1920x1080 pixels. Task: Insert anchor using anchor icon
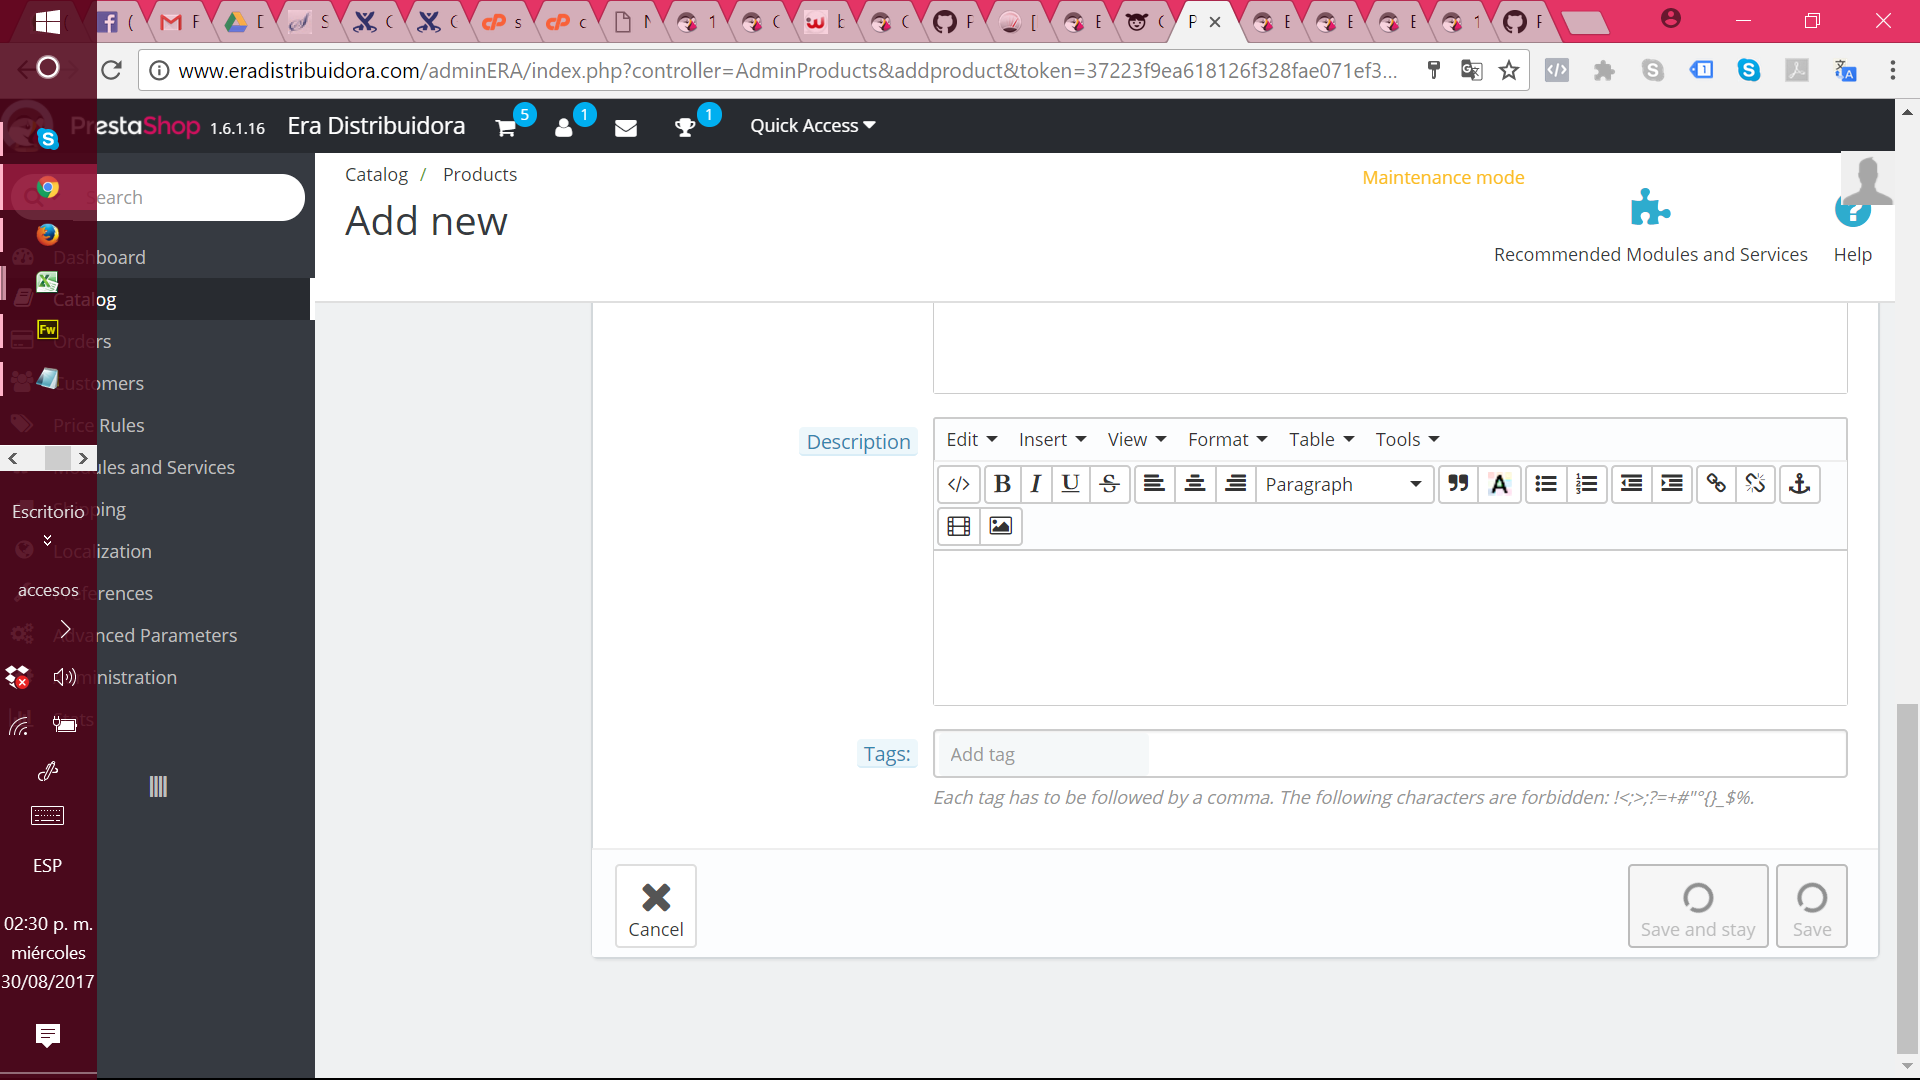point(1799,484)
